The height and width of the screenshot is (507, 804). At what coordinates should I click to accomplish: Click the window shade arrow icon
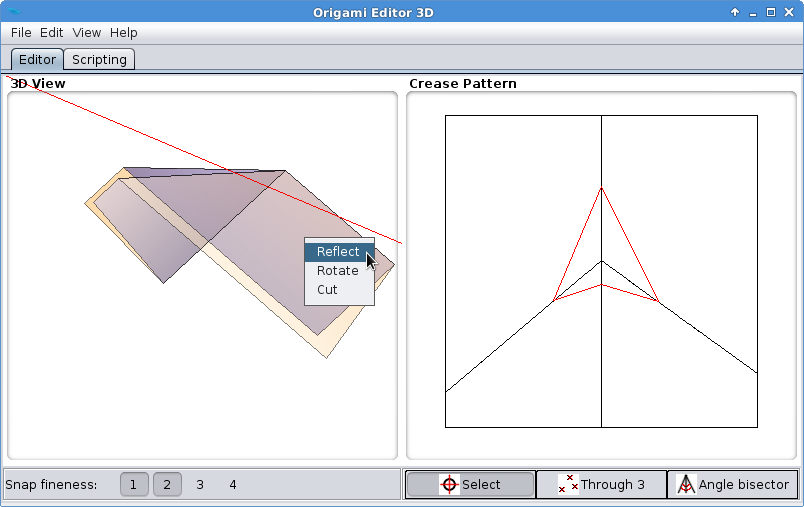click(x=735, y=12)
